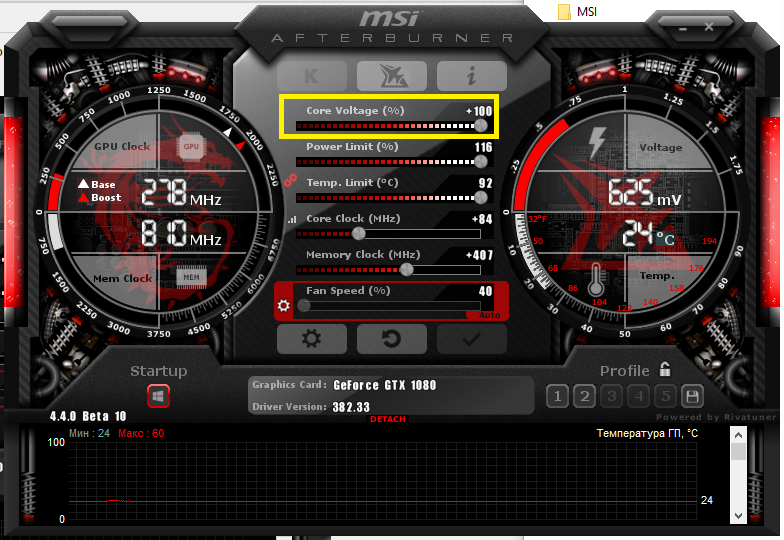Open the Kombustor K button

[312, 76]
